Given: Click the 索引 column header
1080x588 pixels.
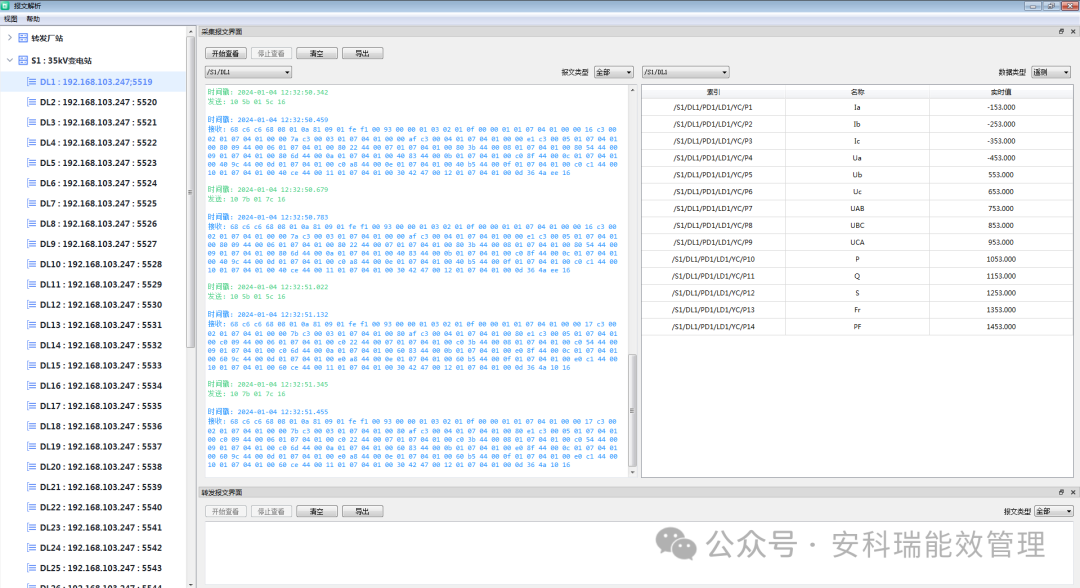Looking at the screenshot, I should tap(714, 92).
